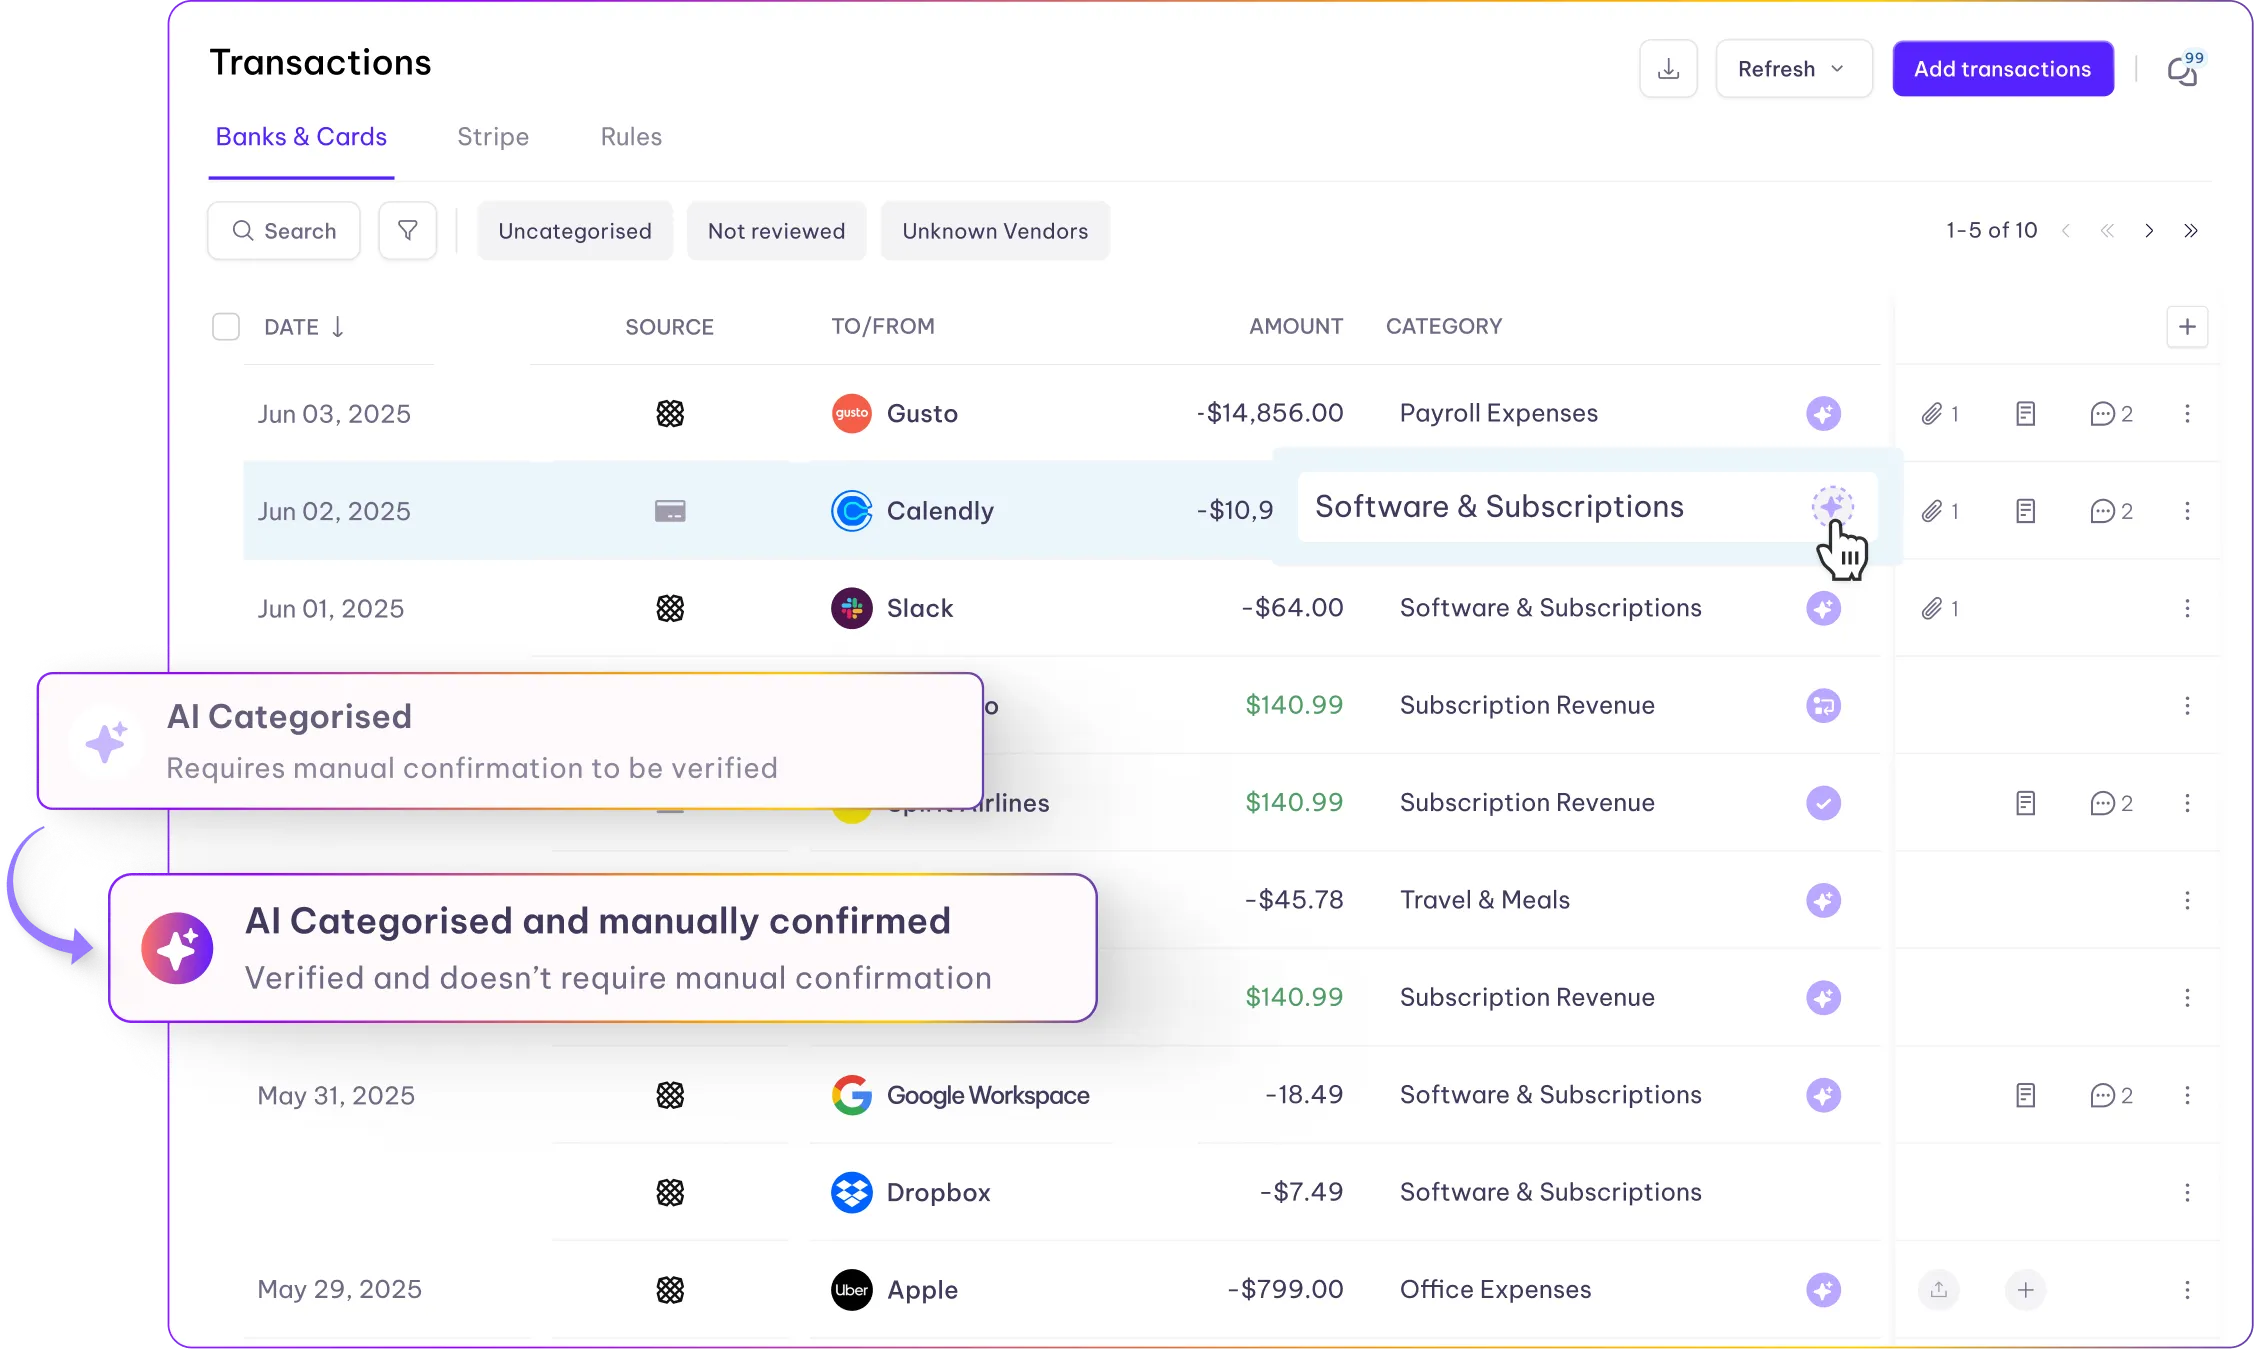Click the Search field
The height and width of the screenshot is (1350, 2254).
coord(284,231)
